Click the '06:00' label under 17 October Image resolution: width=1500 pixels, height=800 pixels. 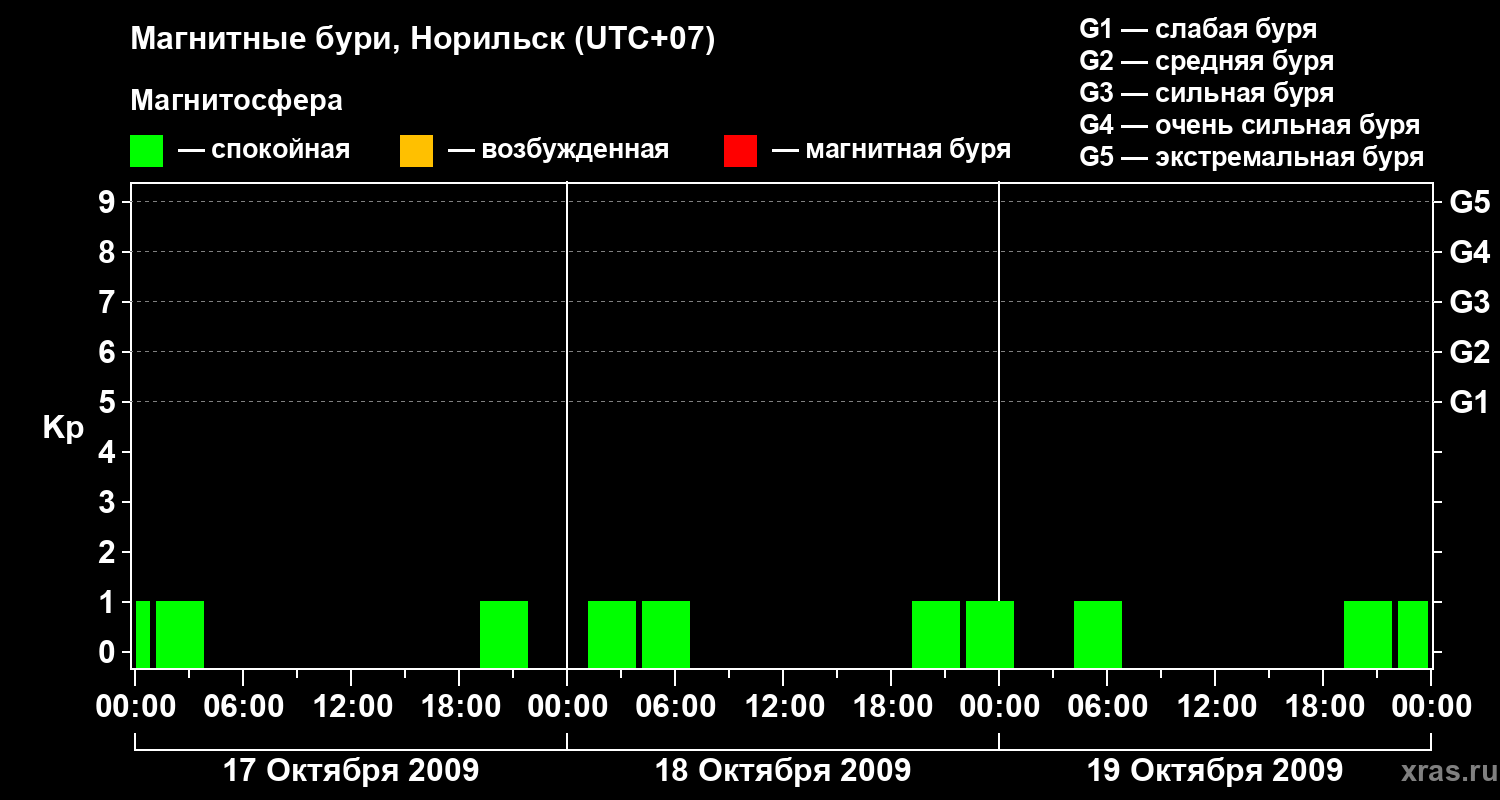click(243, 707)
